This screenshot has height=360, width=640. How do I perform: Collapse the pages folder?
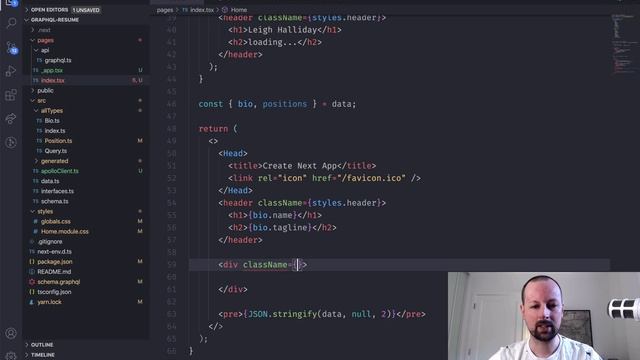point(33,40)
